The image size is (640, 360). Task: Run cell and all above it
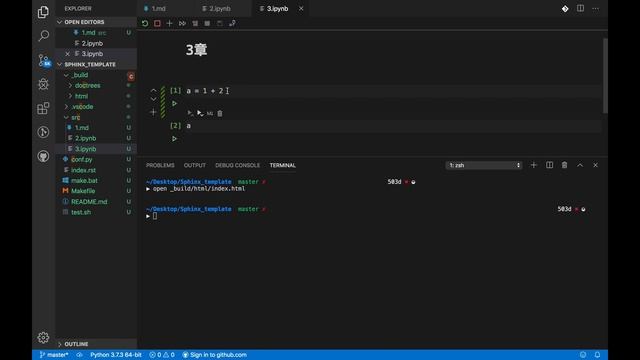[x=190, y=113]
